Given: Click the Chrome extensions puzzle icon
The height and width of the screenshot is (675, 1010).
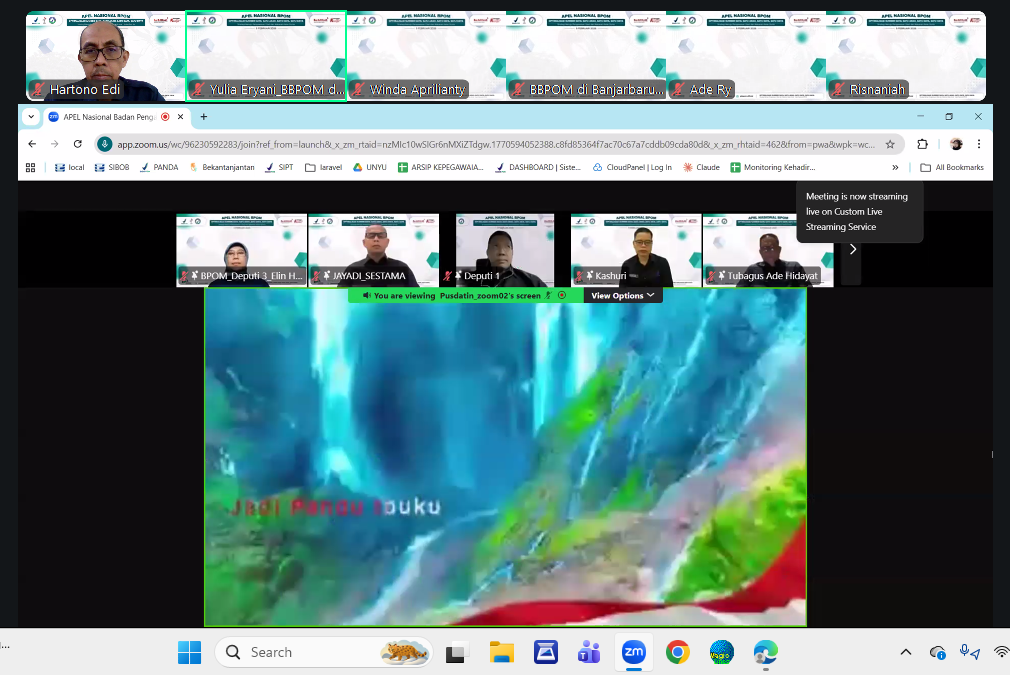Looking at the screenshot, I should click(922, 144).
